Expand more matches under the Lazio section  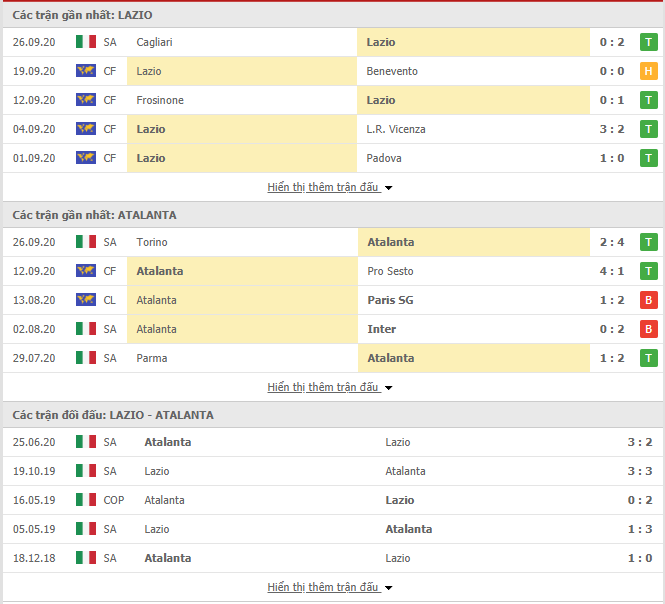click(x=330, y=187)
